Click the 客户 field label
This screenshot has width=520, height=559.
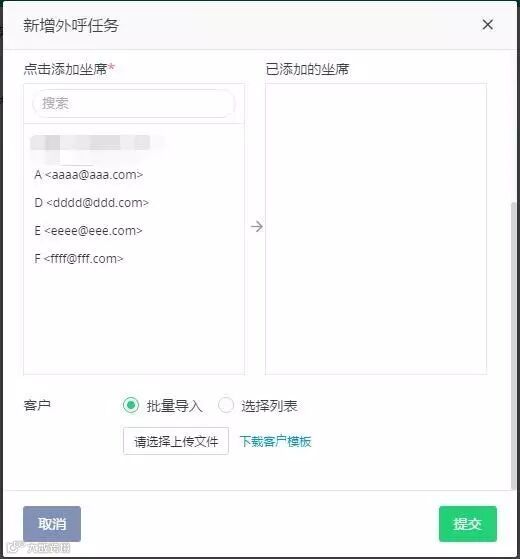click(37, 405)
